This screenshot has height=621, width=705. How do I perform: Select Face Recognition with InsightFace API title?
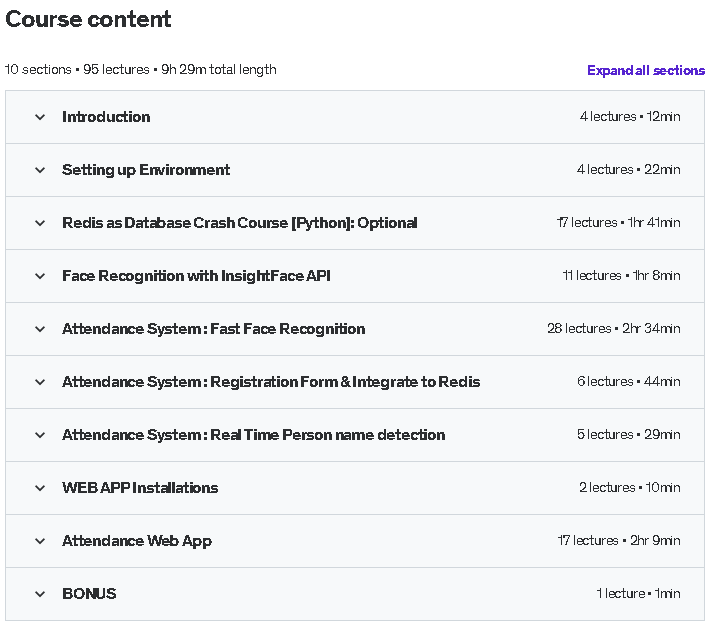[x=196, y=276]
